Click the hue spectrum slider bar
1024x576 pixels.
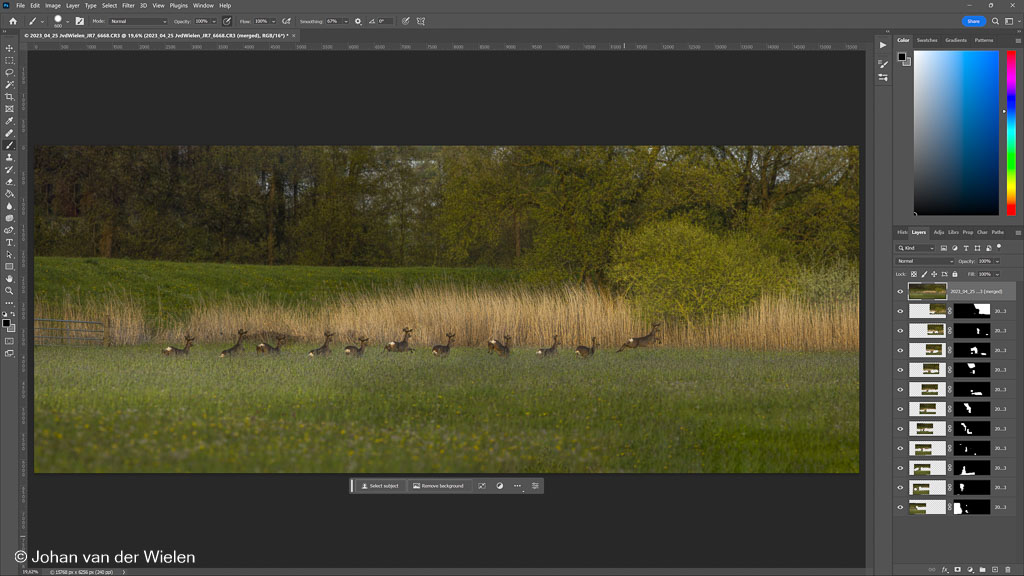[1011, 132]
